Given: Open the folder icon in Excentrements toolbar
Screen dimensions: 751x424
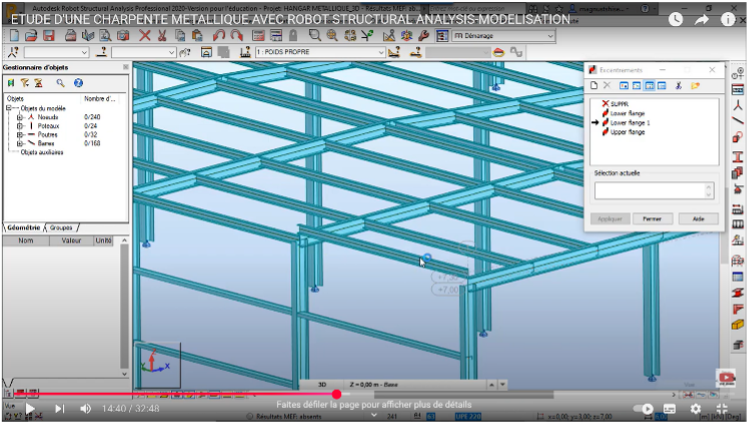Looking at the screenshot, I should (x=695, y=85).
